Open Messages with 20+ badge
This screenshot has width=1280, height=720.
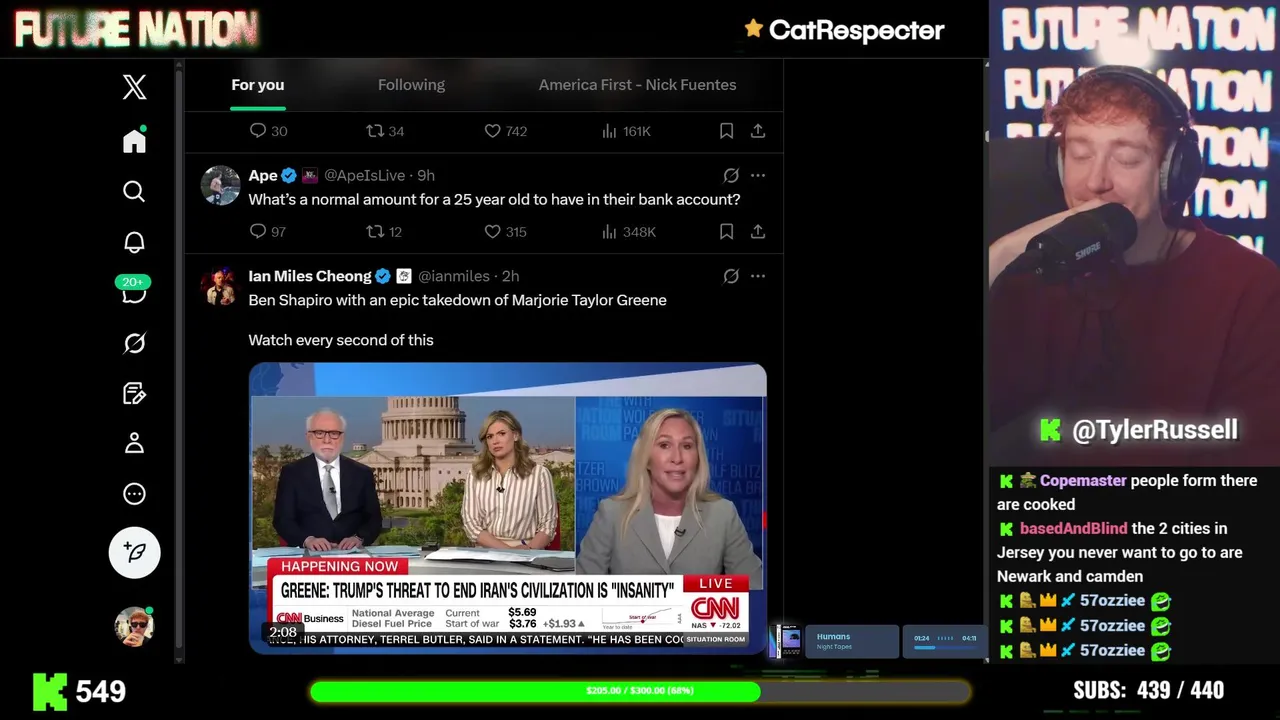pos(133,291)
